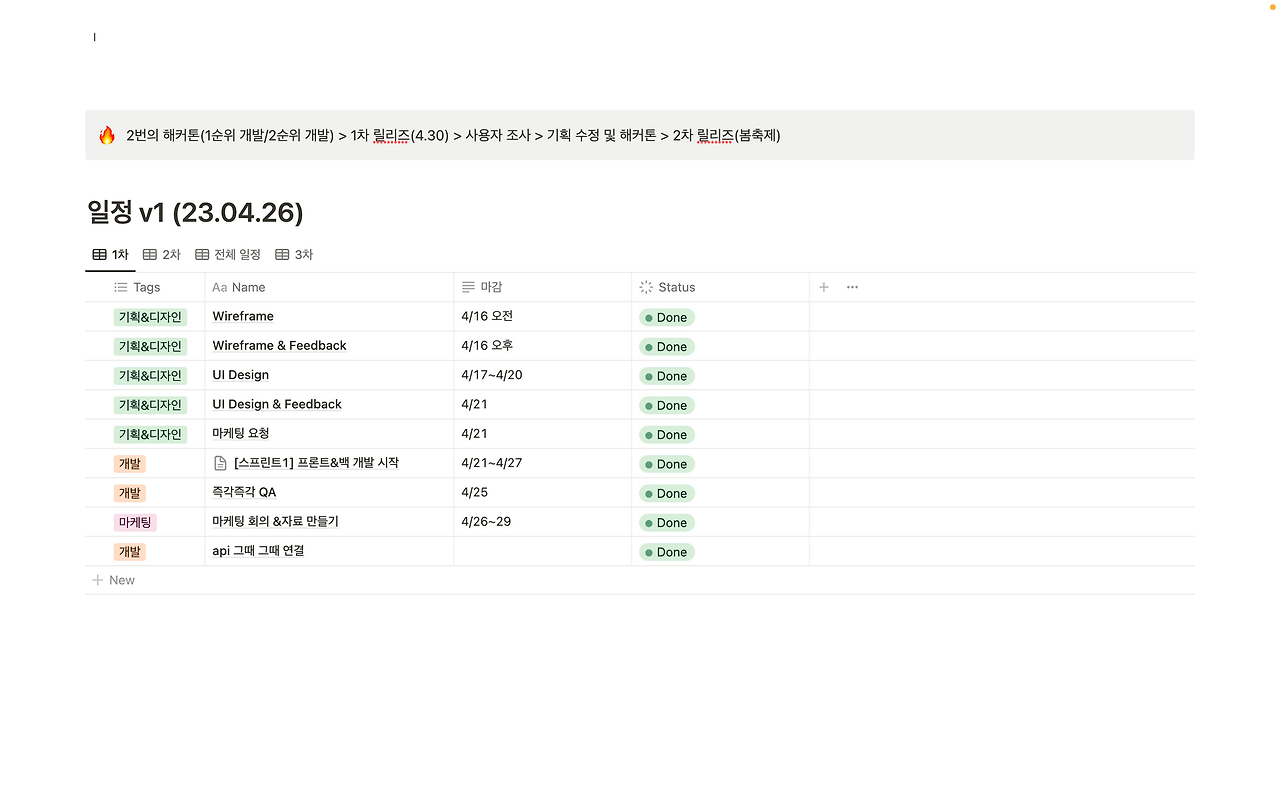The height and width of the screenshot is (800, 1280).
Task: Click Done status of [스프린트1] row
Action: [667, 464]
